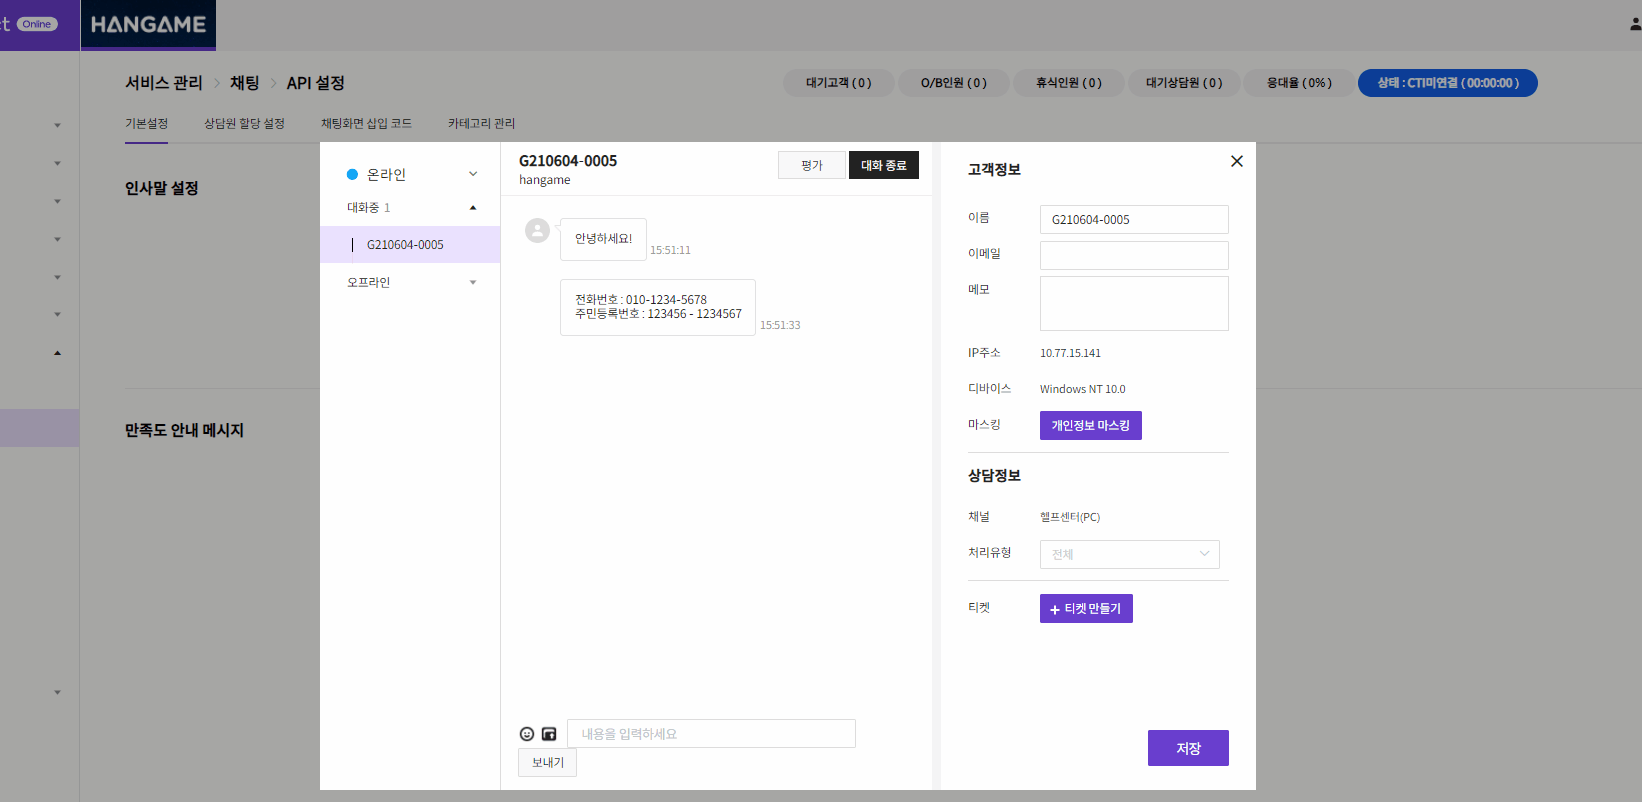Click the blue online status dot
The width and height of the screenshot is (1642, 802).
tap(352, 174)
